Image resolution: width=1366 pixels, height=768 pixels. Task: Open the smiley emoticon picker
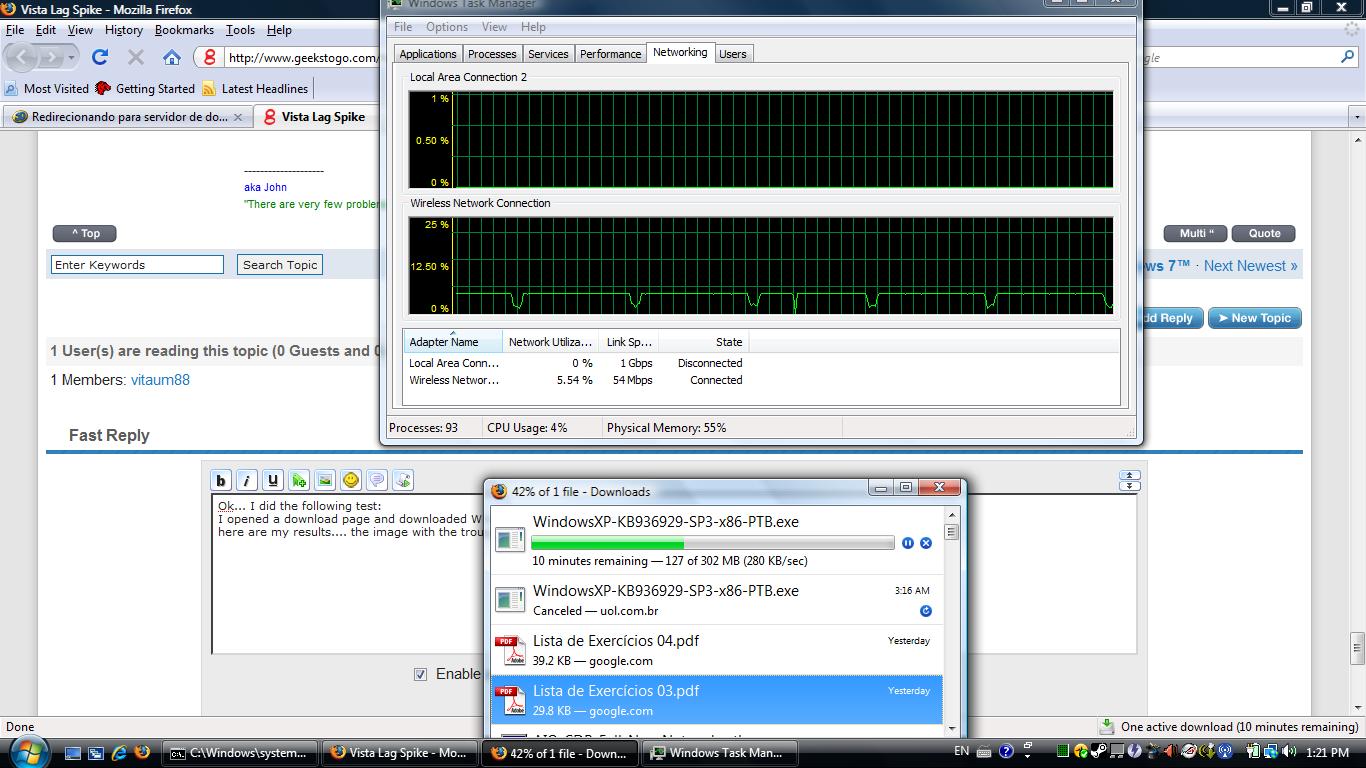click(351, 481)
